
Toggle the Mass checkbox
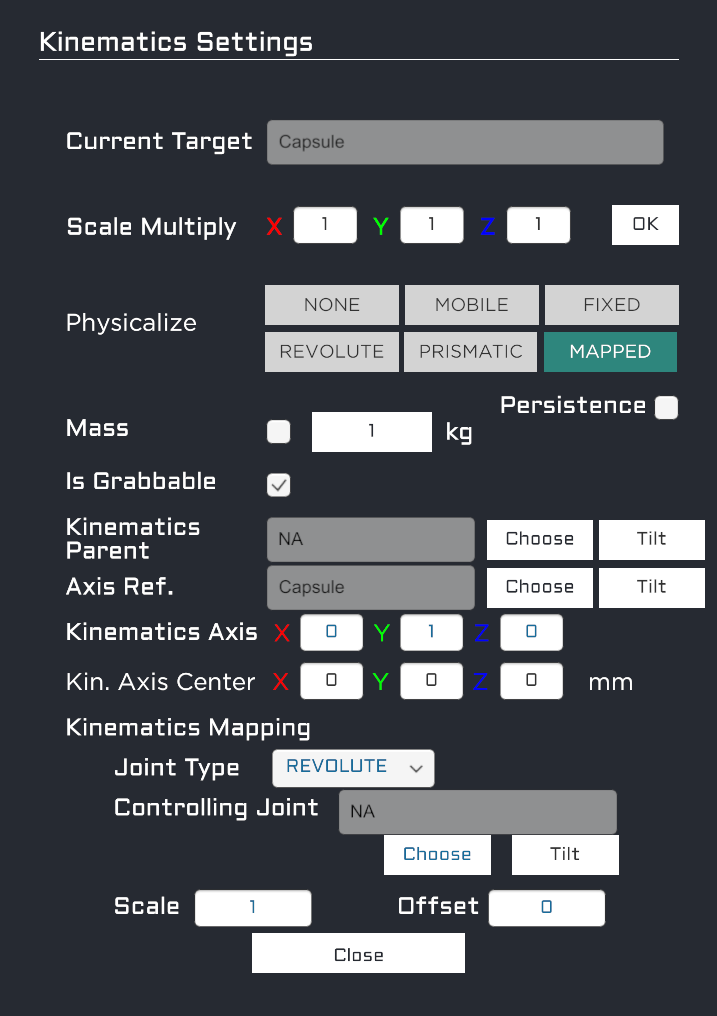tap(279, 432)
